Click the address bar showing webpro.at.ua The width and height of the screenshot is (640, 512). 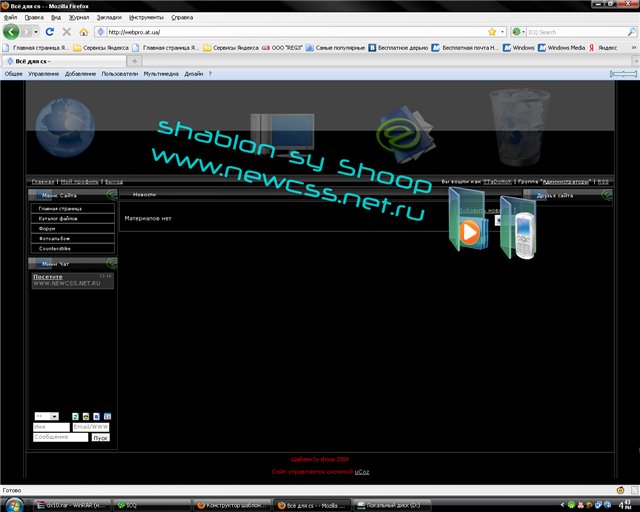(x=296, y=32)
